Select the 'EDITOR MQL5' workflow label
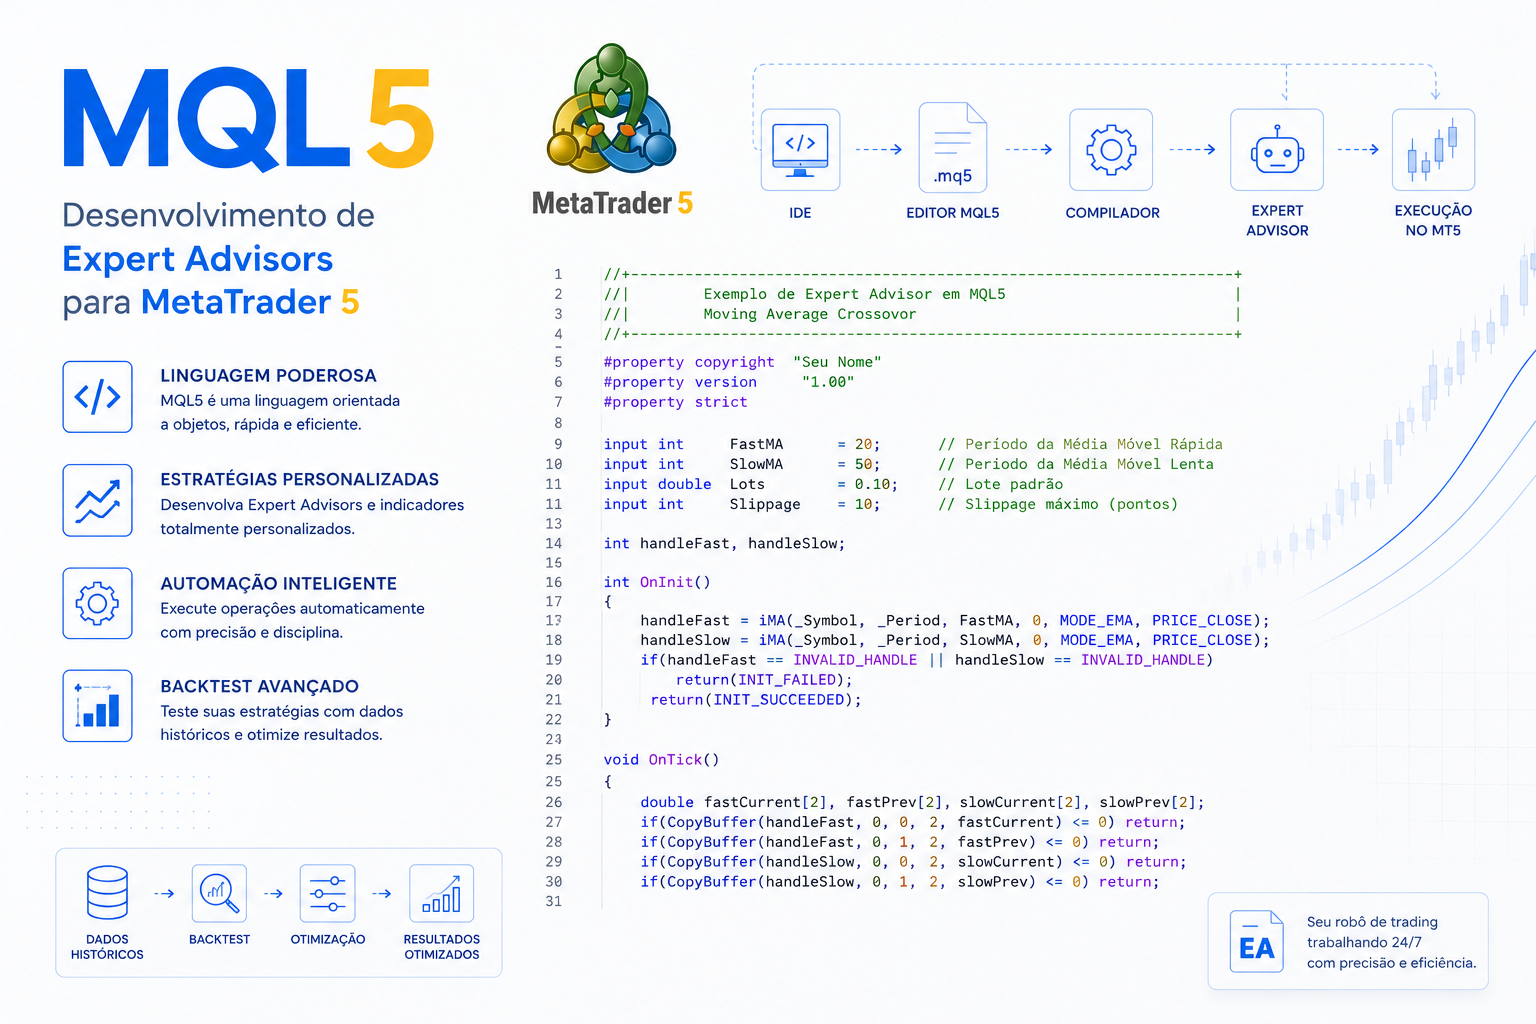 (953, 213)
